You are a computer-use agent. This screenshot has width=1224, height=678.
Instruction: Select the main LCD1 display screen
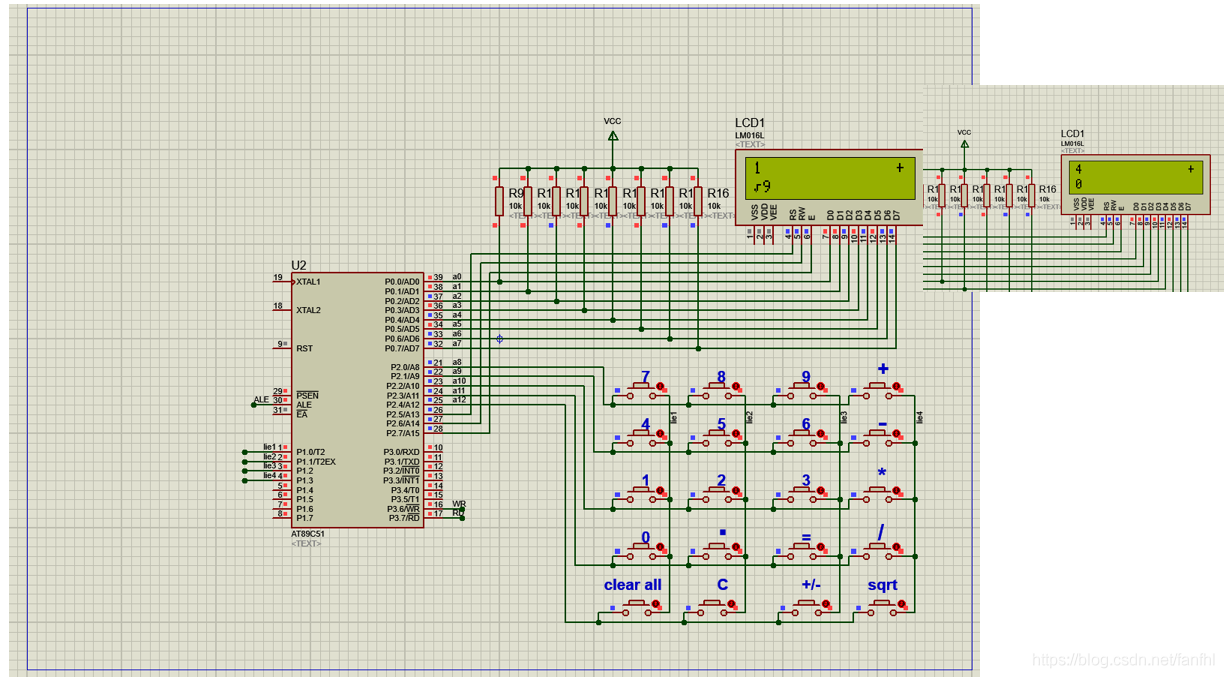coord(832,177)
